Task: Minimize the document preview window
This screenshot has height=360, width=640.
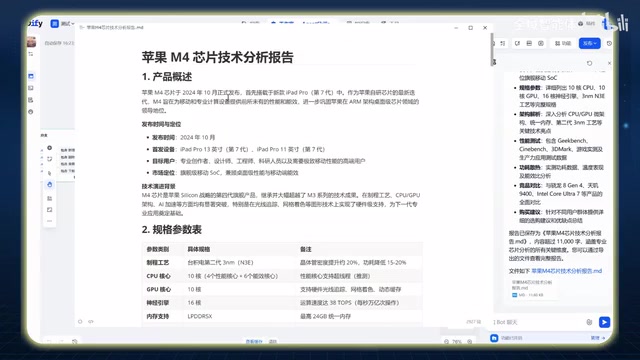Action: [x=456, y=28]
